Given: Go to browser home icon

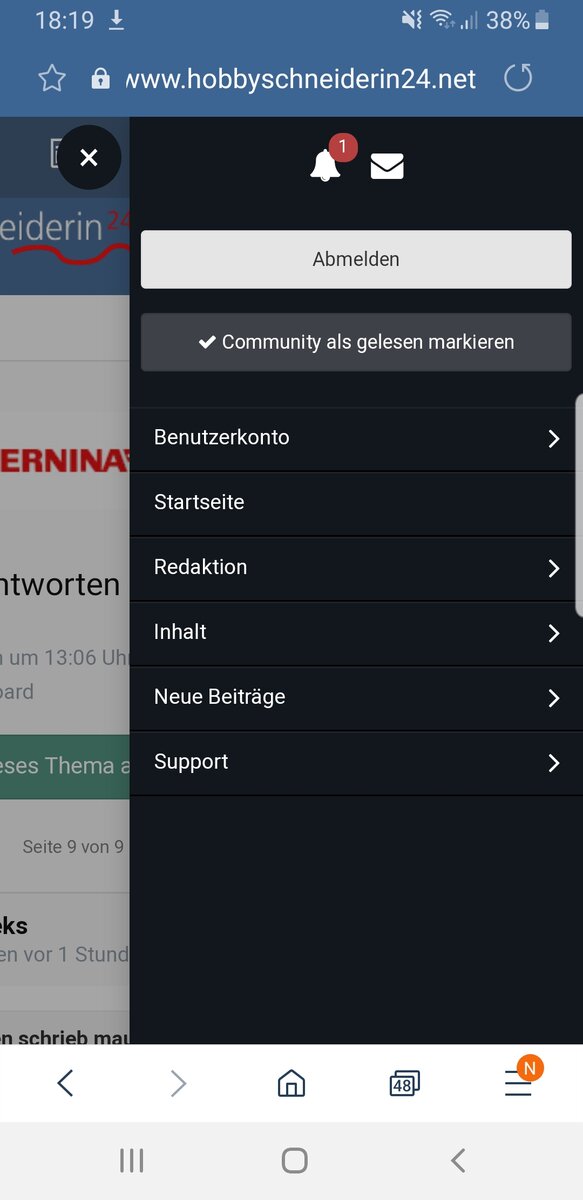Looking at the screenshot, I should 291,1083.
